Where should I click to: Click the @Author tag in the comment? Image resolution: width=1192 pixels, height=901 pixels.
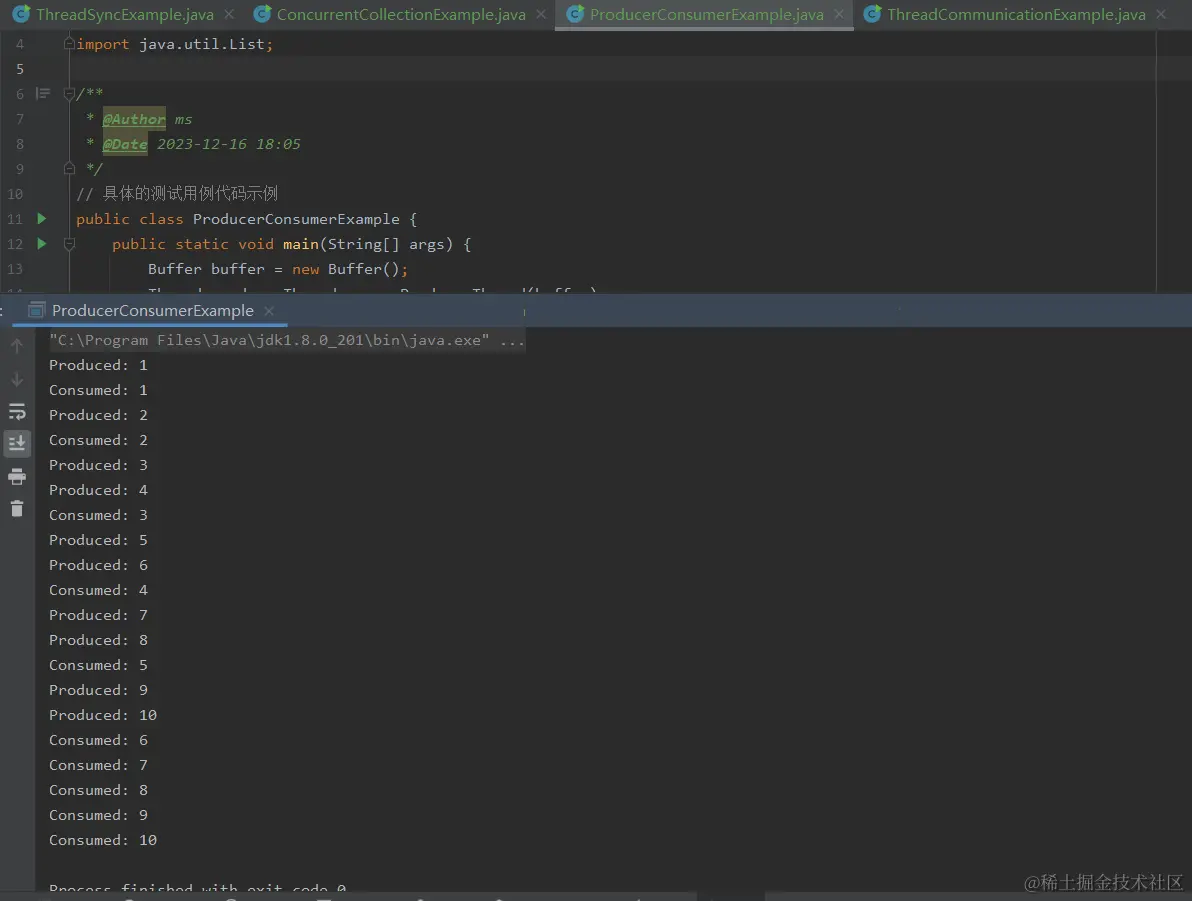pyautogui.click(x=134, y=119)
